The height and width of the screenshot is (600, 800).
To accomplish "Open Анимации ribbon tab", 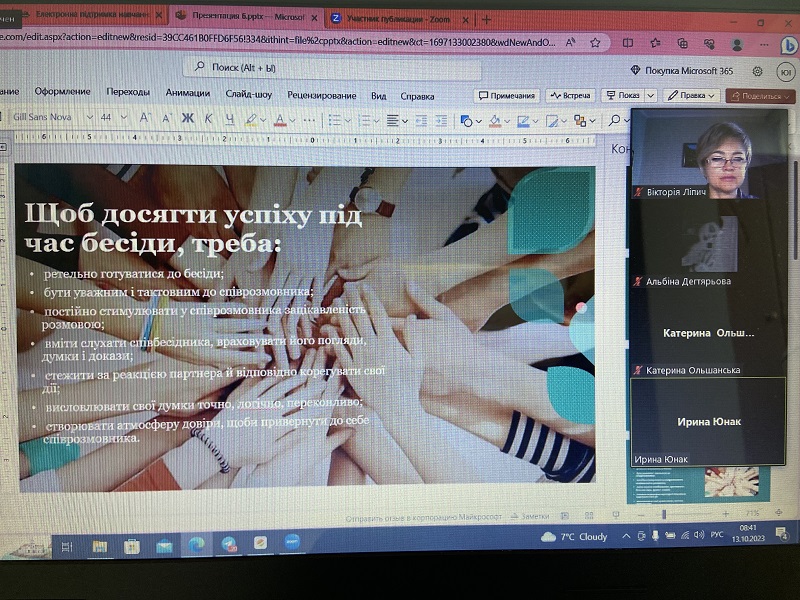I will (188, 93).
